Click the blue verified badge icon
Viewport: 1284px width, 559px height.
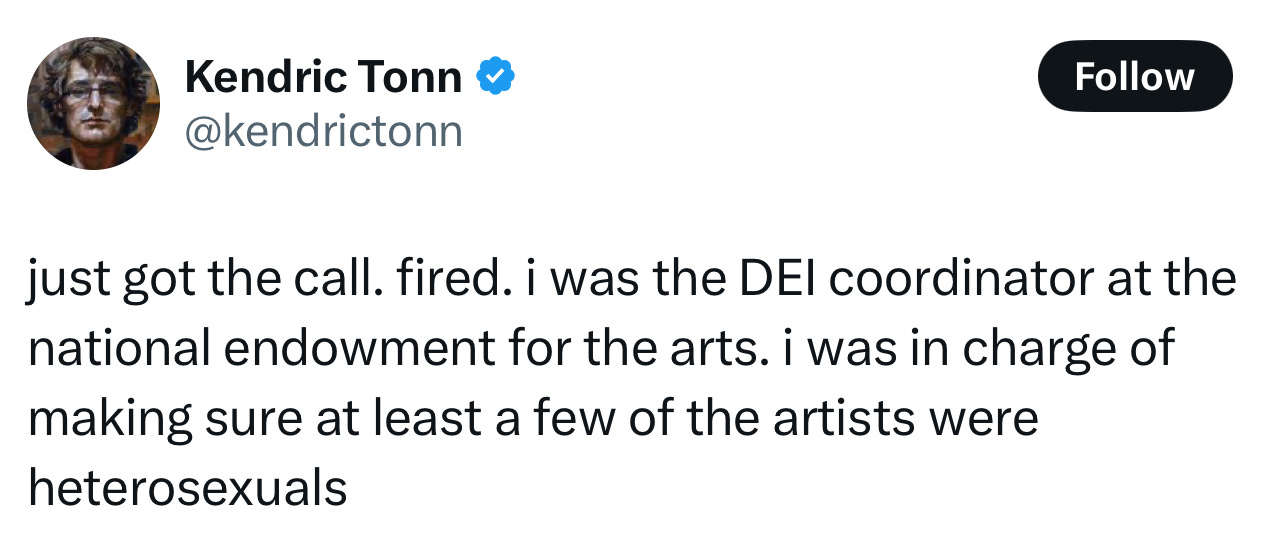[495, 77]
